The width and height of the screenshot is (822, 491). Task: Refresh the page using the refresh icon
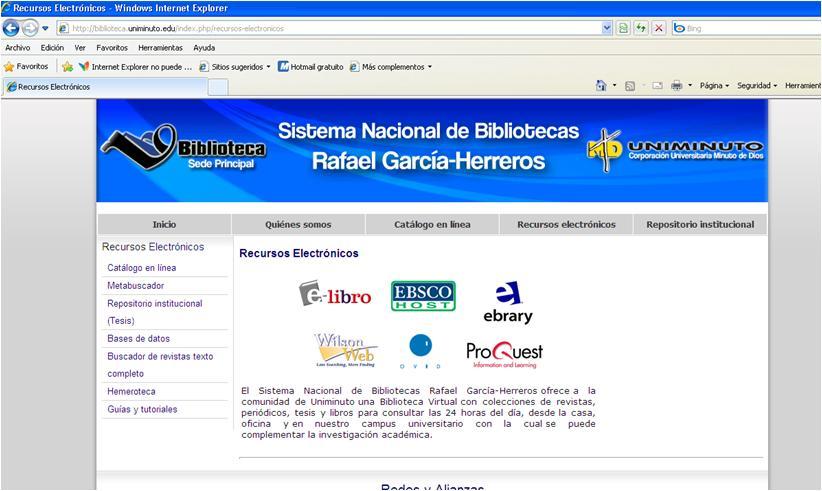[641, 28]
